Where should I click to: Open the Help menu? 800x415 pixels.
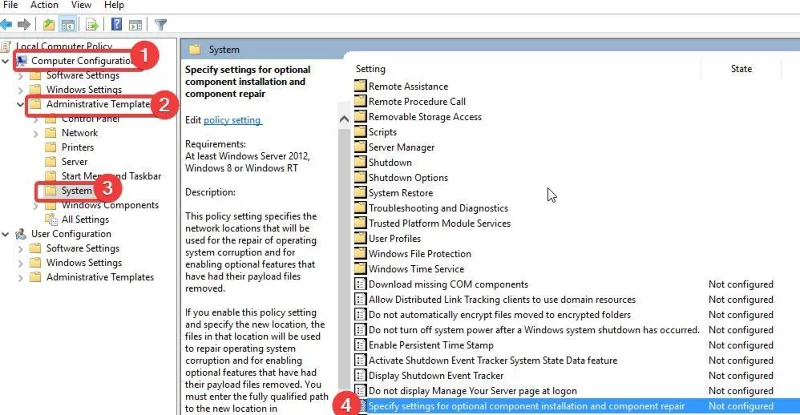(114, 5)
